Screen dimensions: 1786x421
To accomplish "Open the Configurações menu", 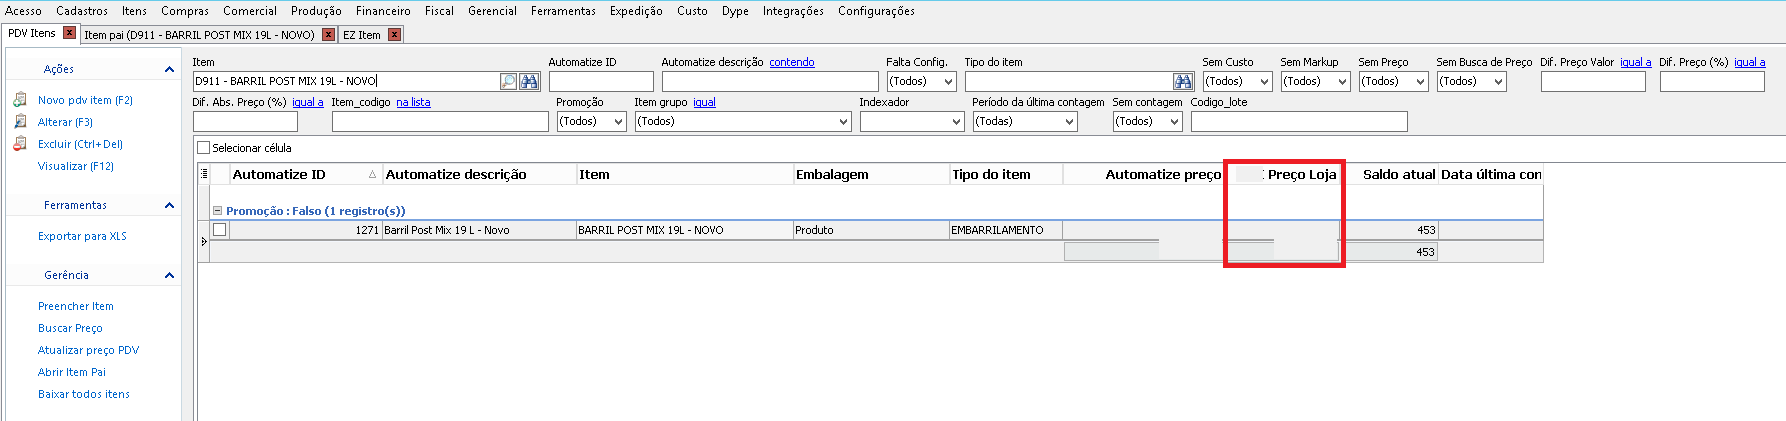I will (876, 11).
